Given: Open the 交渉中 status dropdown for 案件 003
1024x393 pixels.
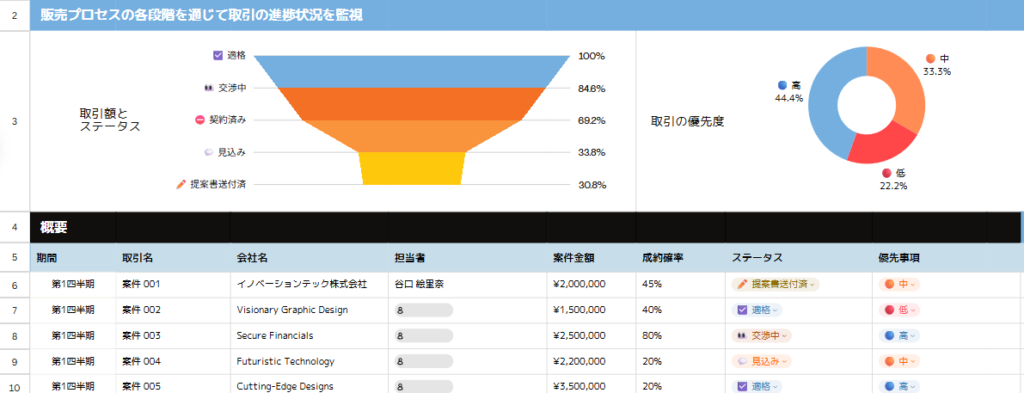Looking at the screenshot, I should coord(761,336).
